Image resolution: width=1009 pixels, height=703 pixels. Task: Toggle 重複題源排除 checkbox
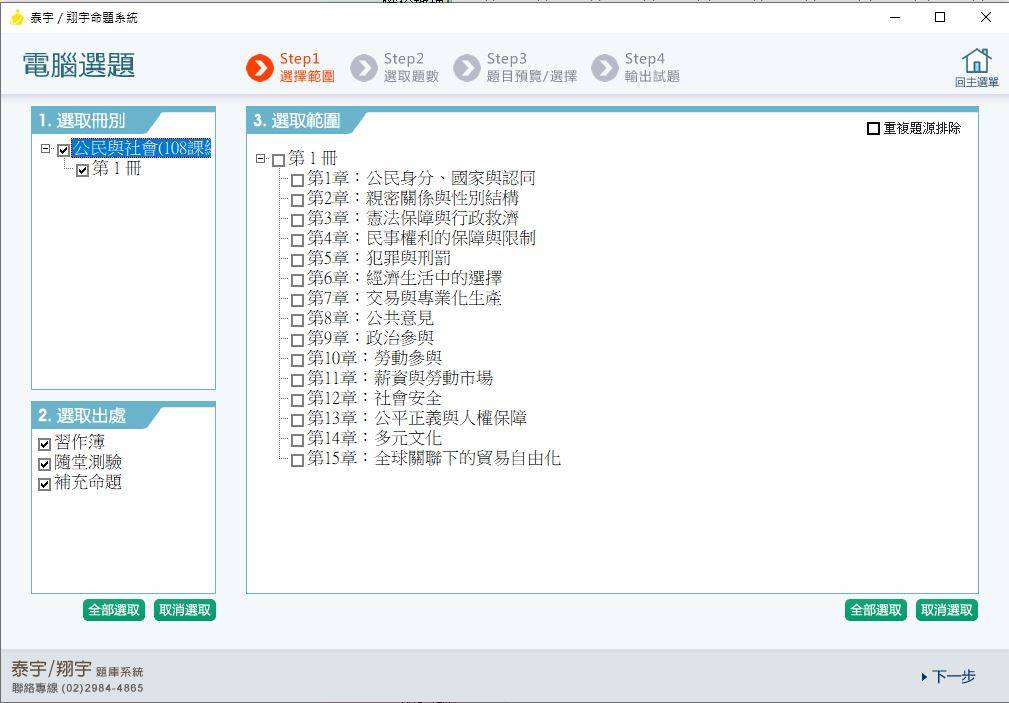coord(873,129)
